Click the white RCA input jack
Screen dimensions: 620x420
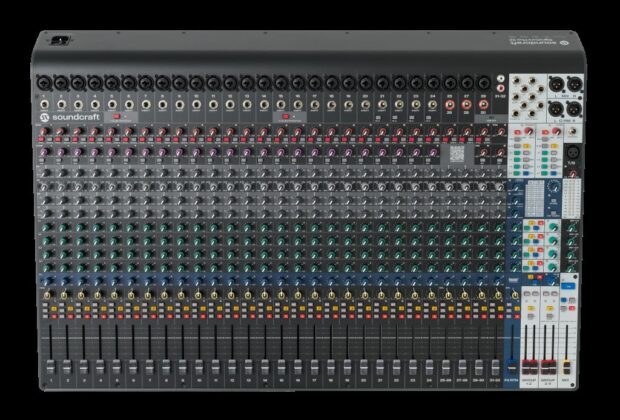pyautogui.click(x=501, y=79)
